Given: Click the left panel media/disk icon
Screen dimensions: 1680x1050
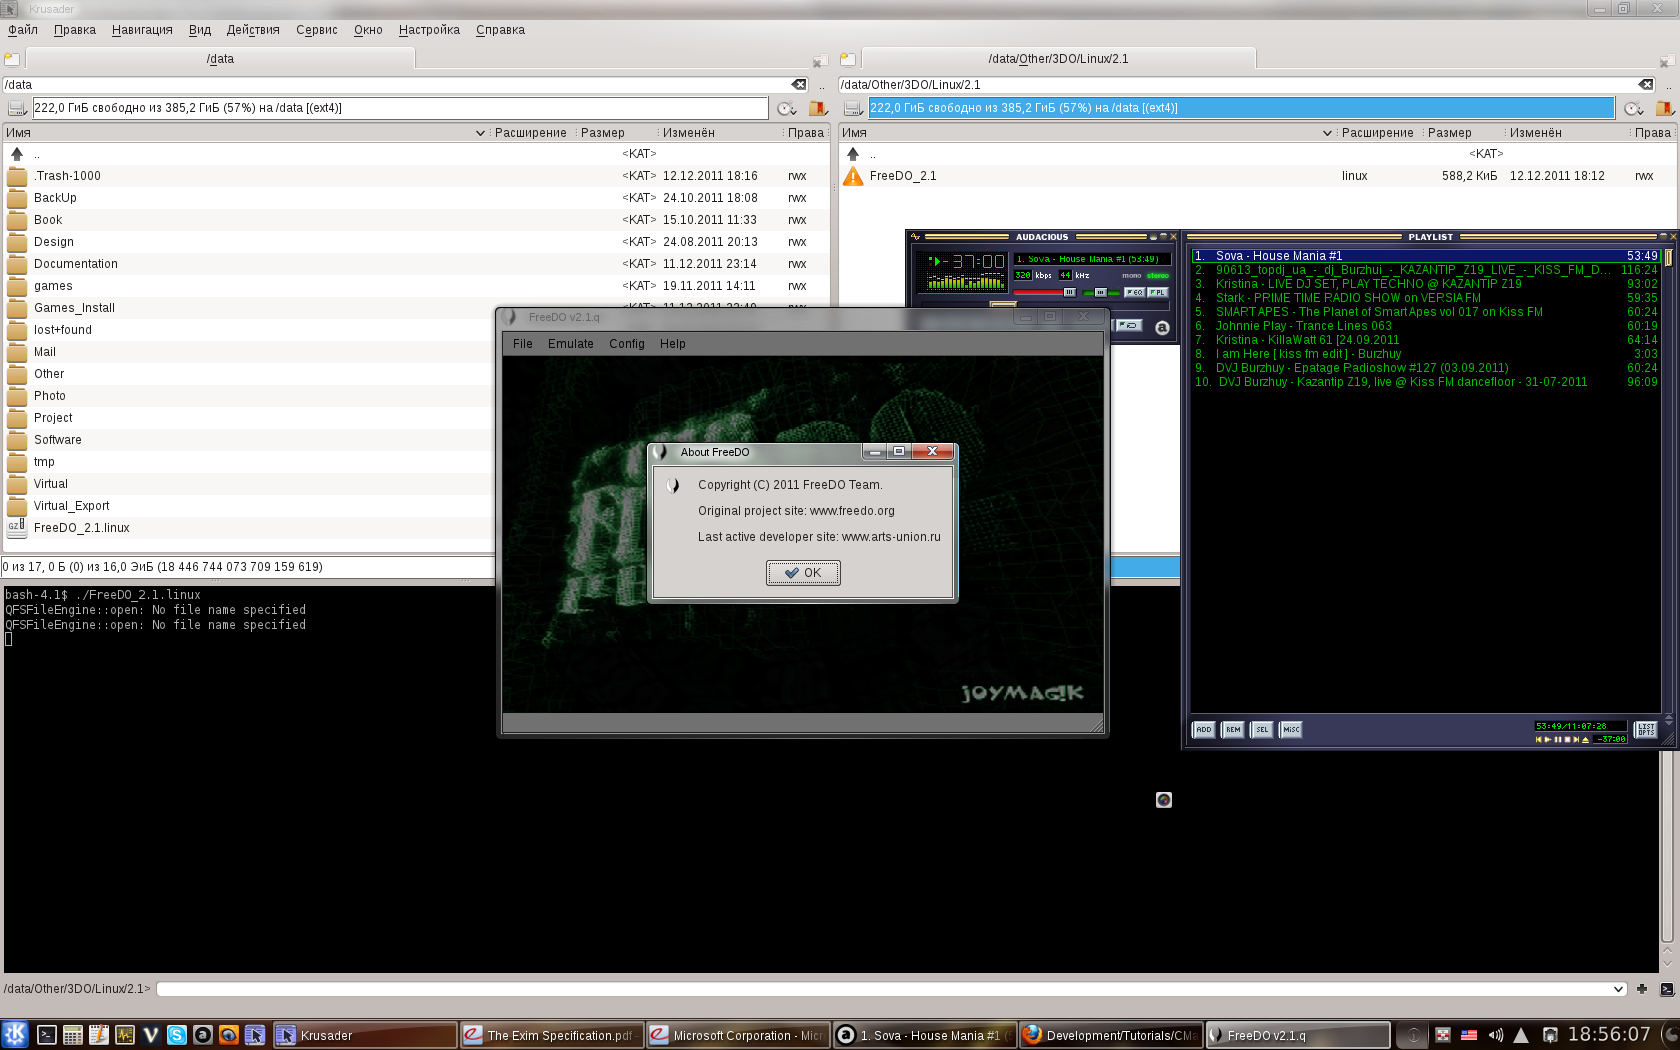Looking at the screenshot, I should [x=17, y=108].
